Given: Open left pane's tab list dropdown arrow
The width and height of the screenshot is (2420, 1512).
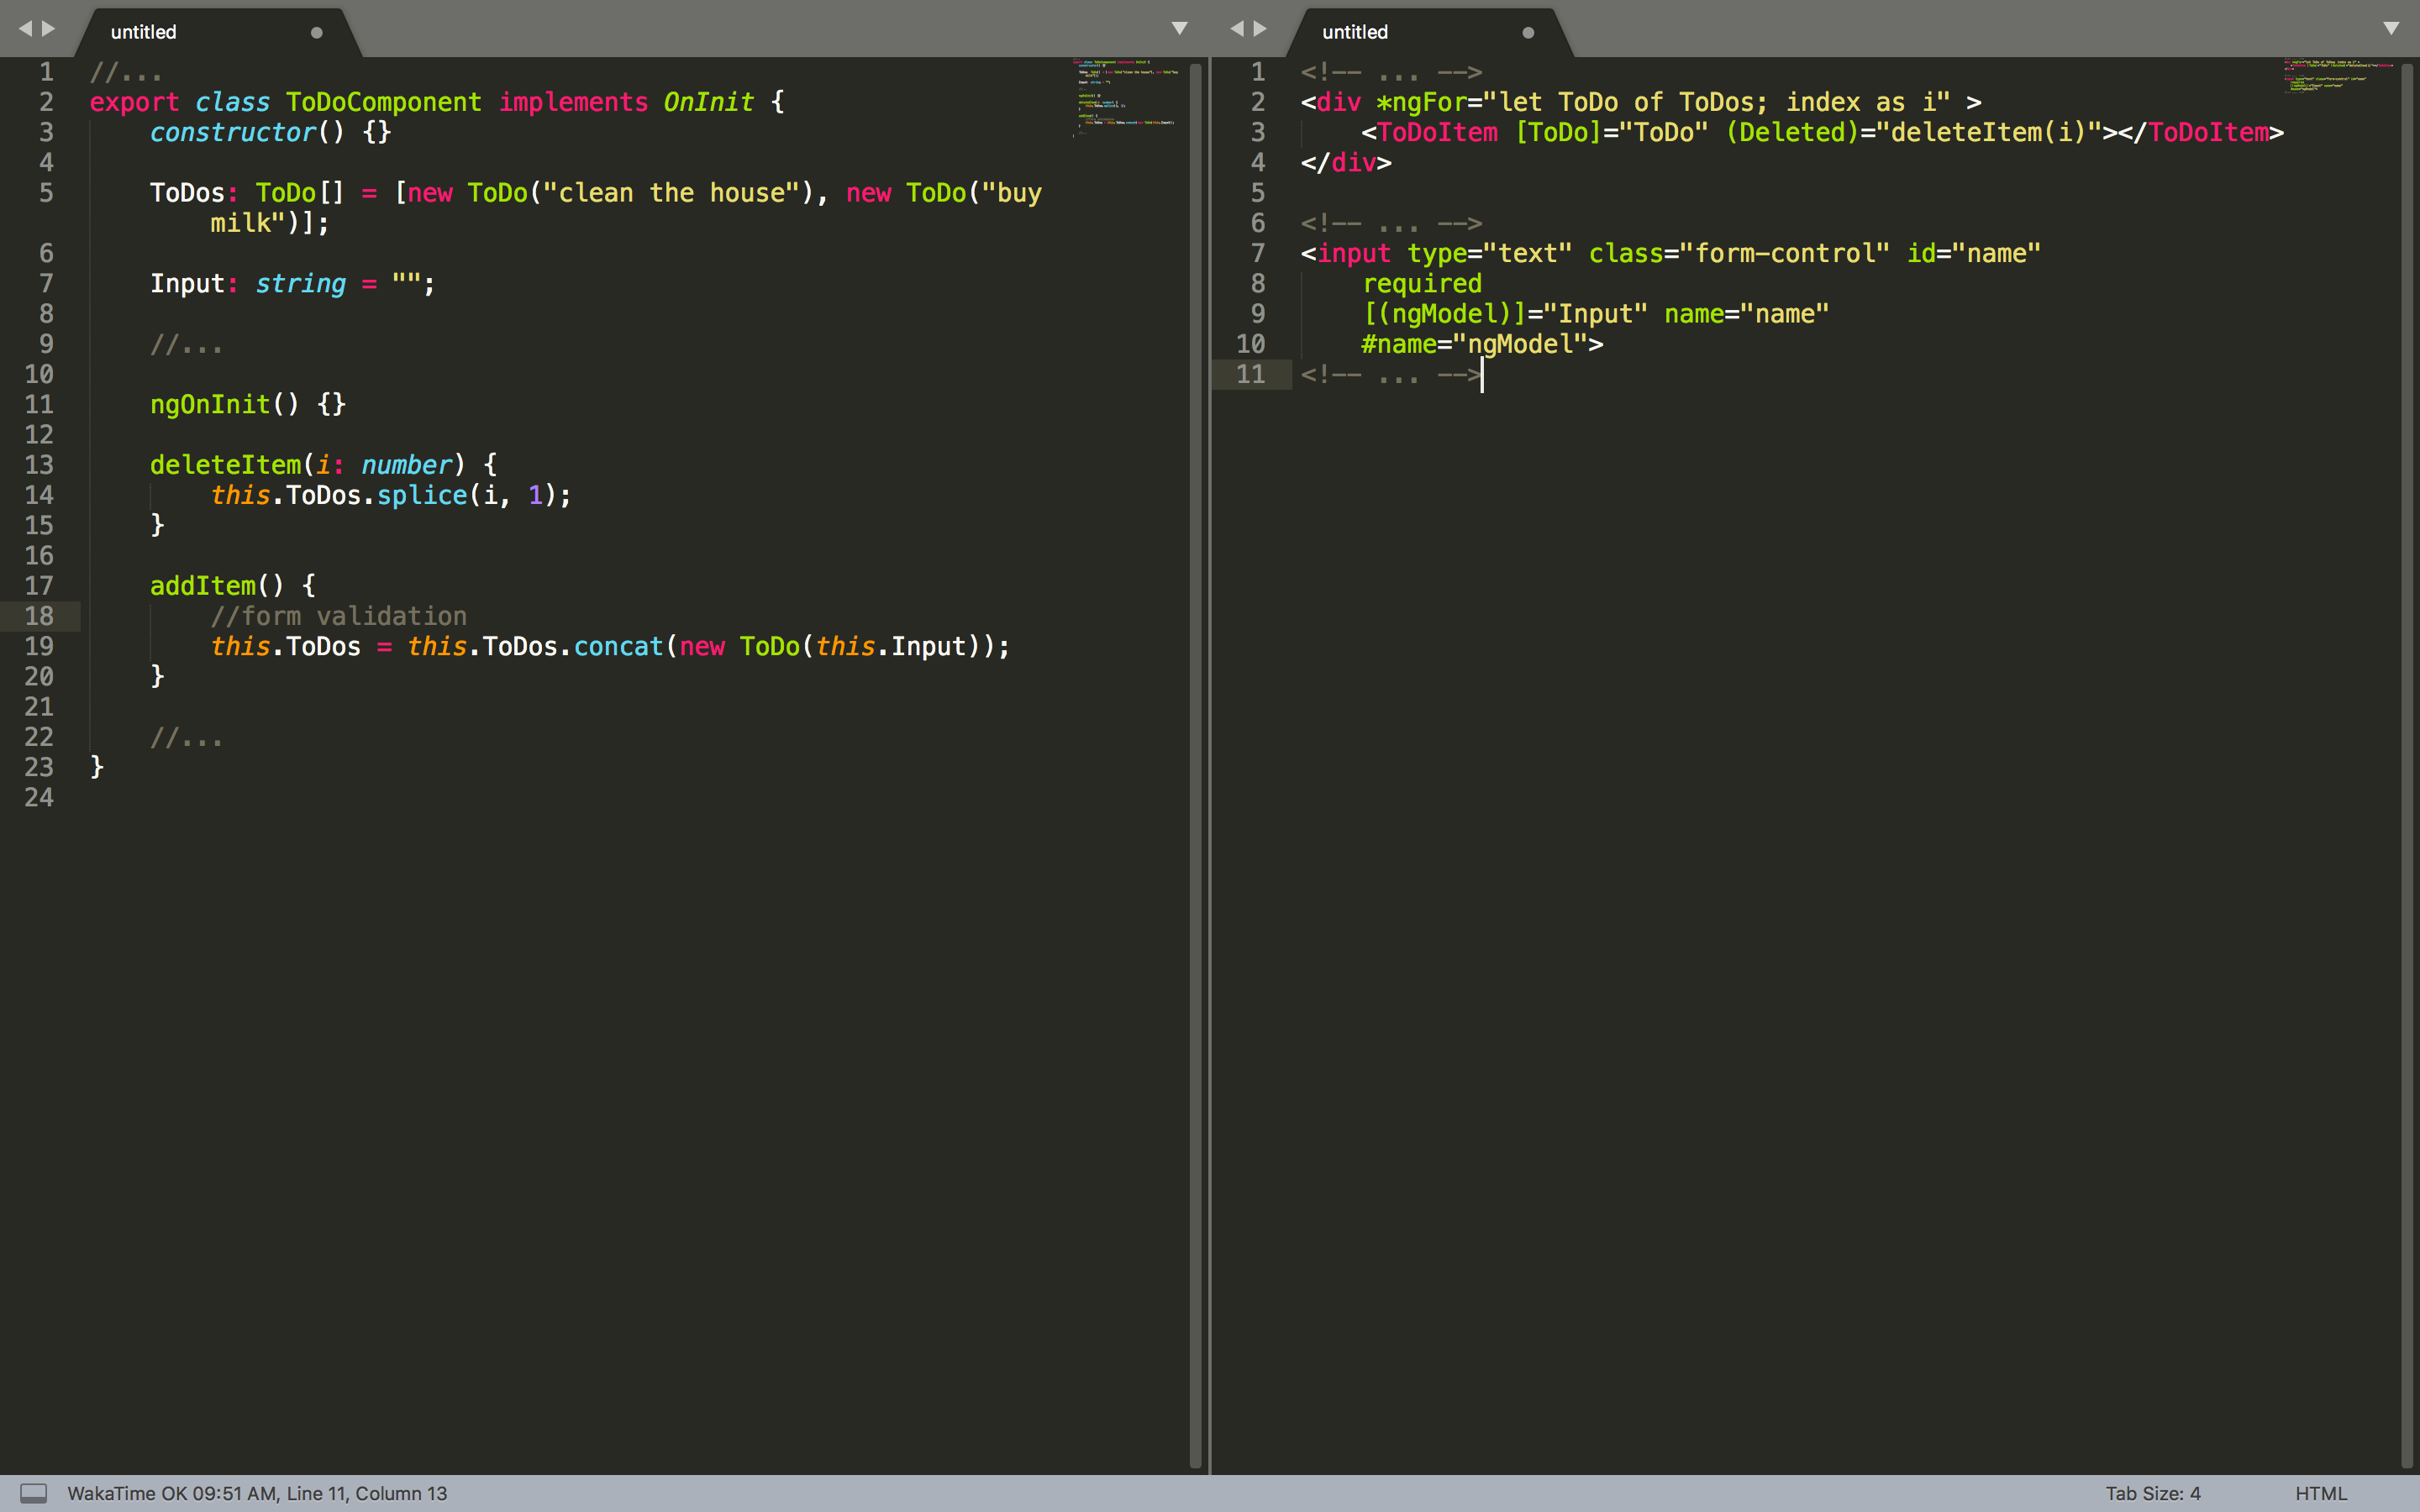Looking at the screenshot, I should [1180, 28].
